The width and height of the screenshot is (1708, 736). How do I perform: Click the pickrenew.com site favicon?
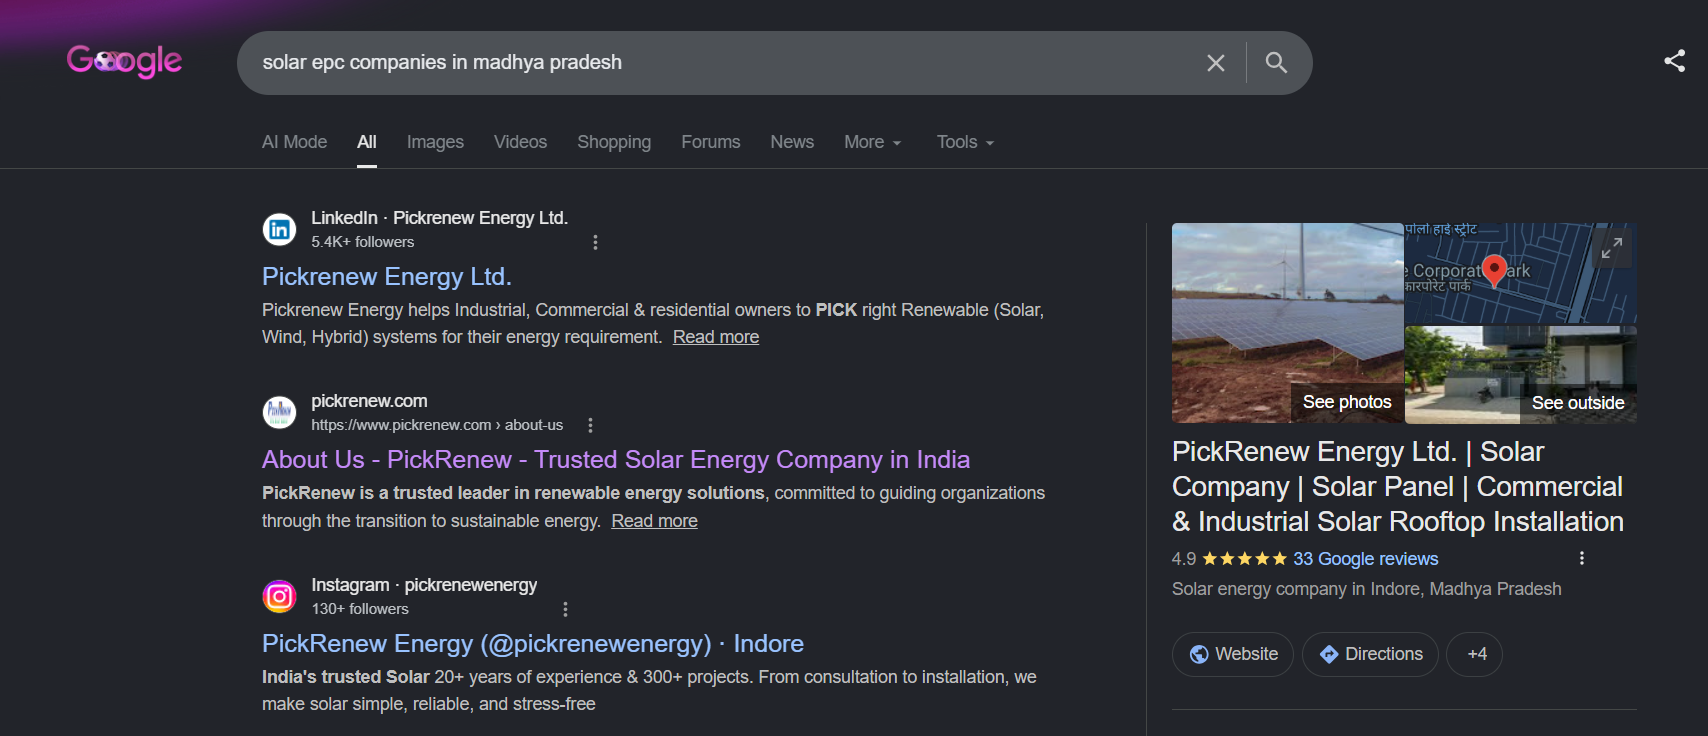click(280, 412)
